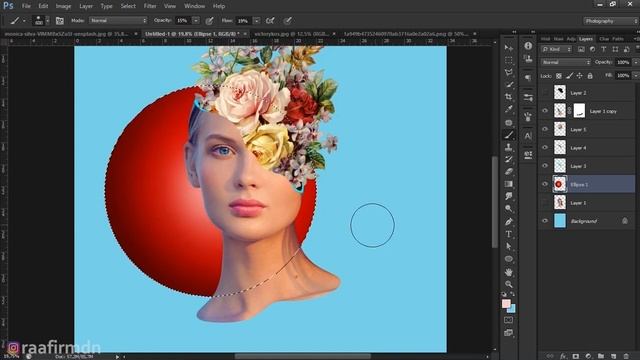Open brush Opacity slider dropdown

tap(196, 20)
